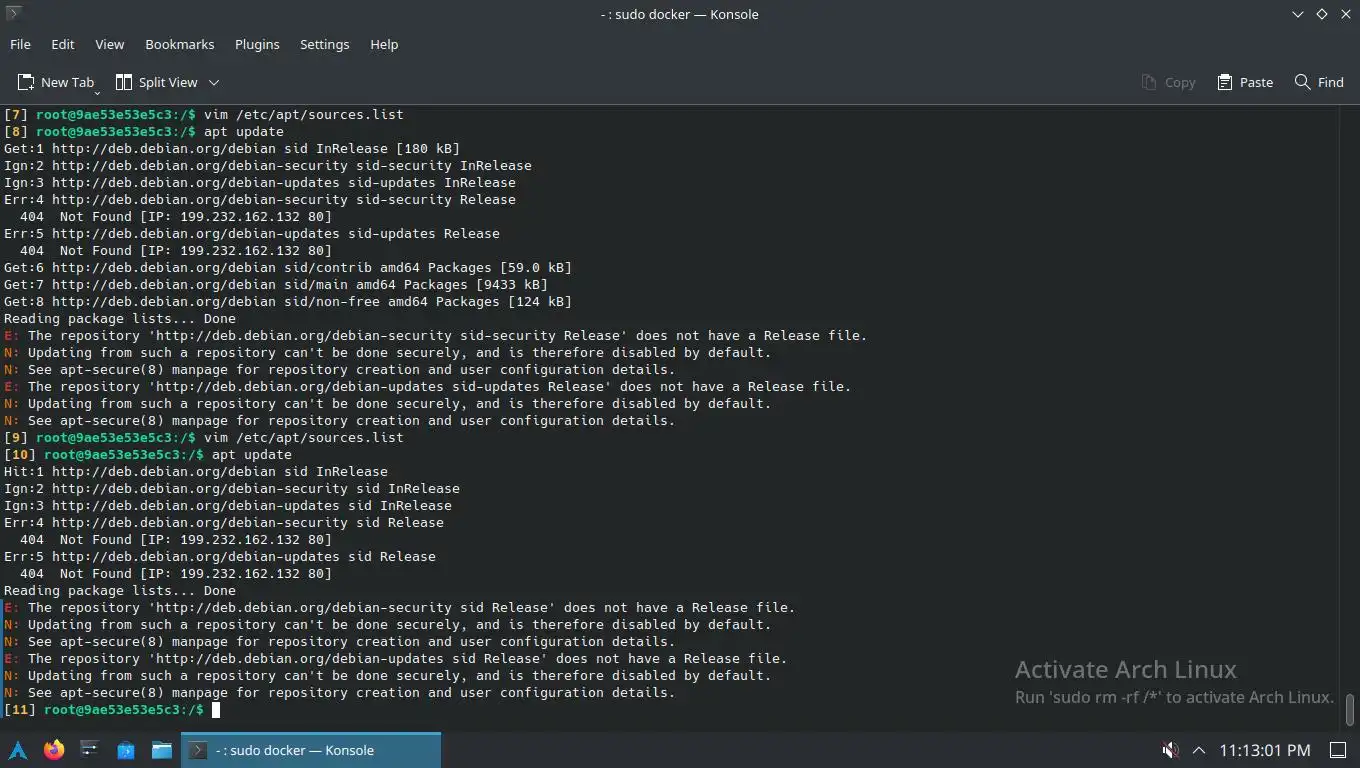Screen dimensions: 1360x768
Task: Click the 'Ign:3' debian-updates sid InRelease line
Action: pyautogui.click(x=228, y=505)
